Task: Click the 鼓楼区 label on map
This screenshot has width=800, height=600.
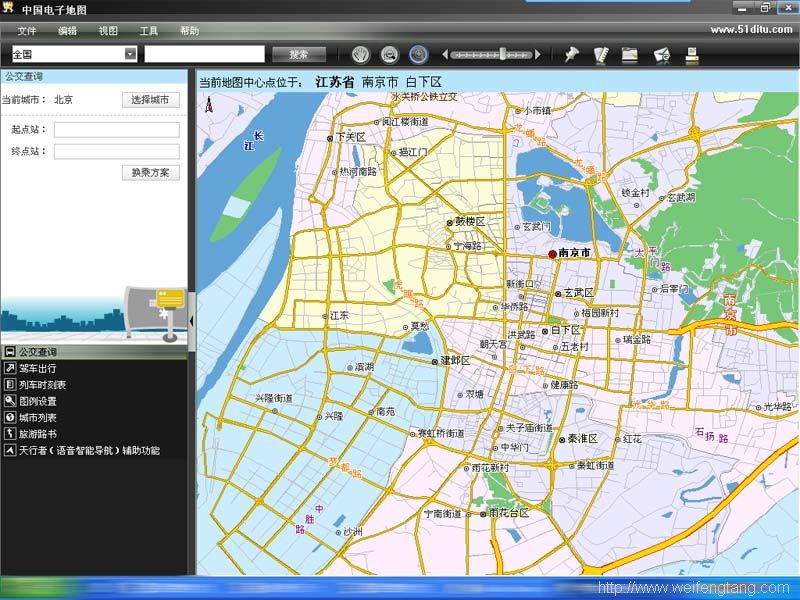Action: 470,222
